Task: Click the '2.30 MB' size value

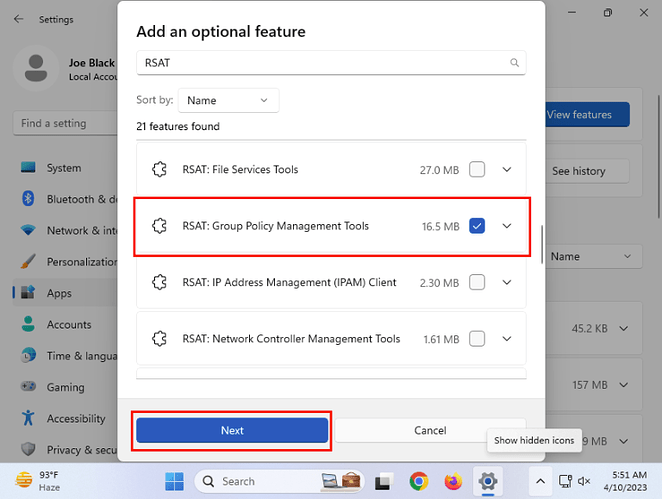Action: pos(439,283)
